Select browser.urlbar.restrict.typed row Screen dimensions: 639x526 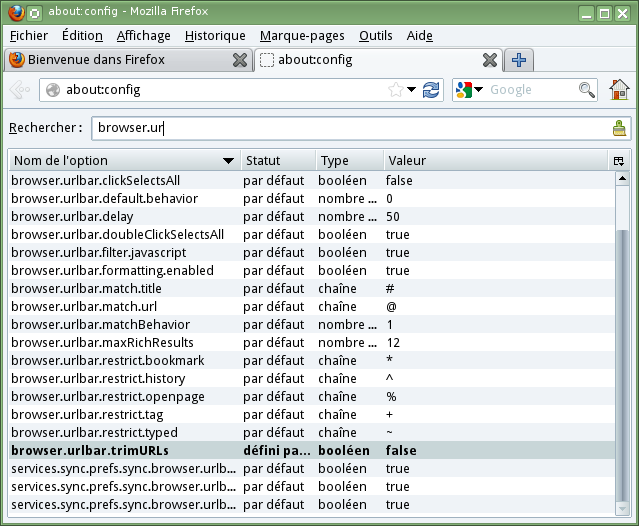tap(312, 432)
